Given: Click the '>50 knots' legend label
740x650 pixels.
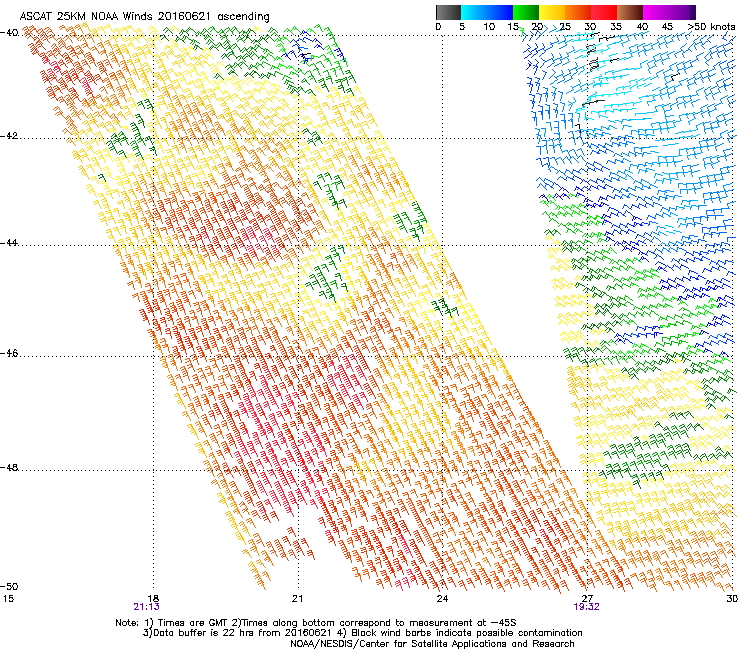Looking at the screenshot, I should [711, 27].
